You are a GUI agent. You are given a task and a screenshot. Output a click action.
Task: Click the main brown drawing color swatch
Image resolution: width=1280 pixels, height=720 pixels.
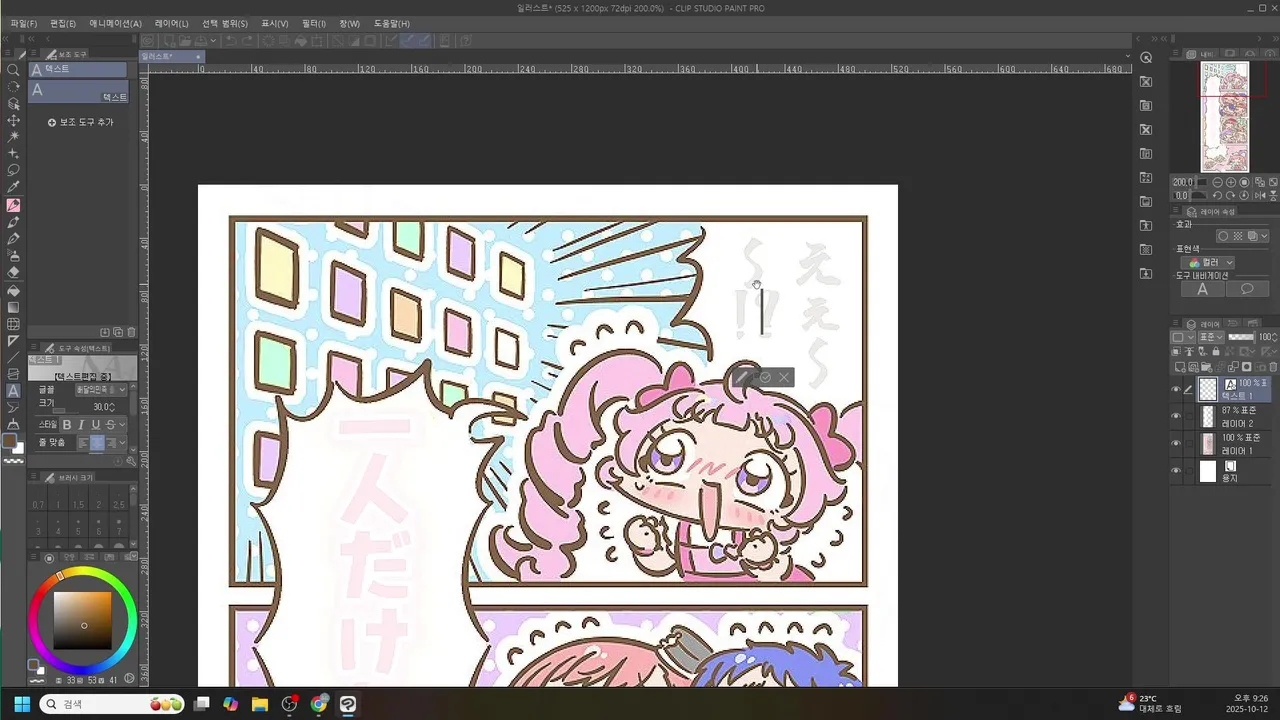tap(10, 441)
